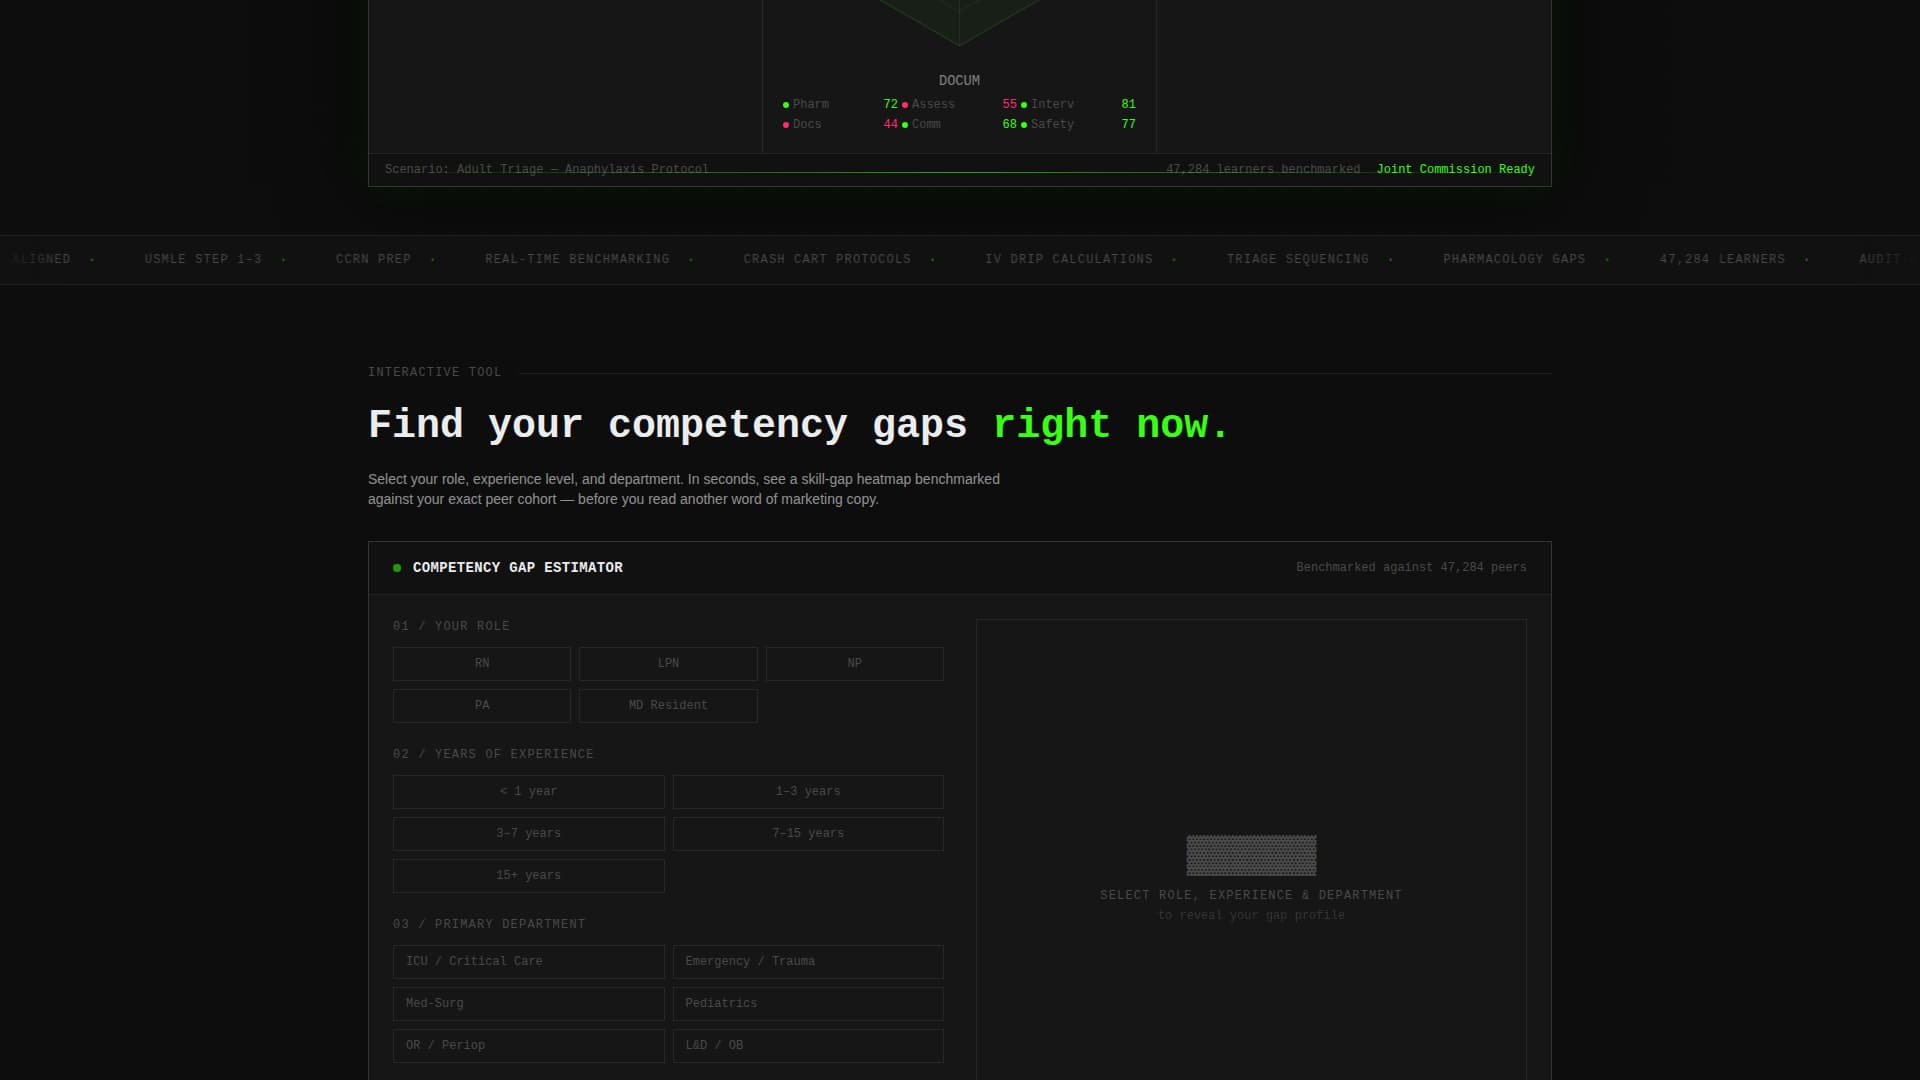Click the Safety score legend entry
The width and height of the screenshot is (1920, 1080).
coord(1078,124)
